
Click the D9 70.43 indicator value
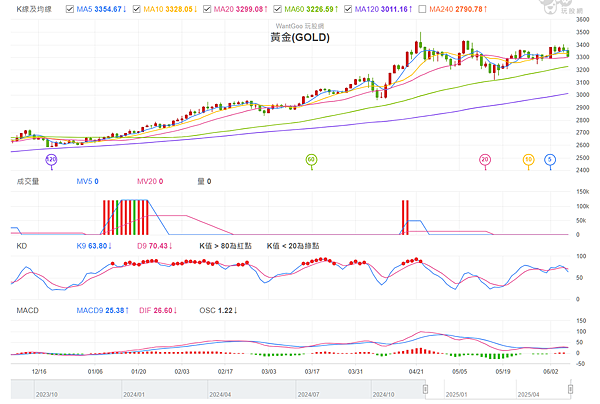coord(155,246)
